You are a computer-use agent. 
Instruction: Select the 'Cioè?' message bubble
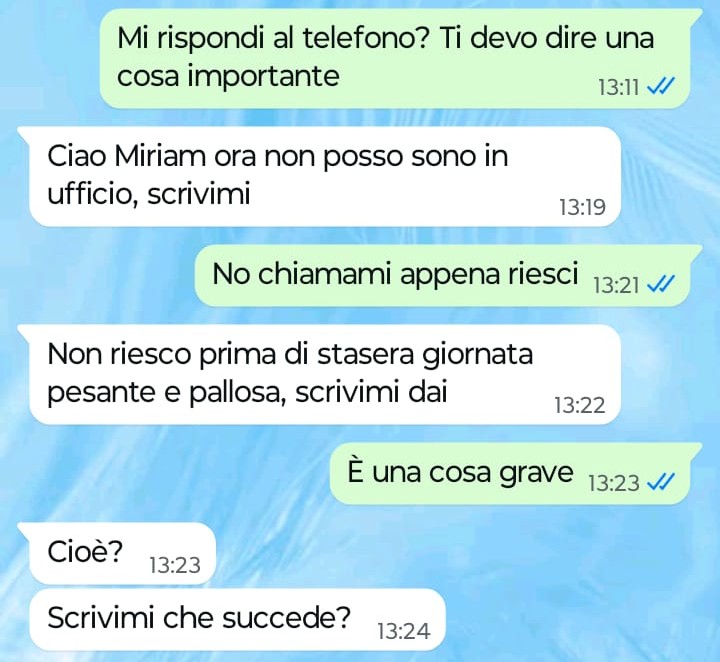click(117, 553)
